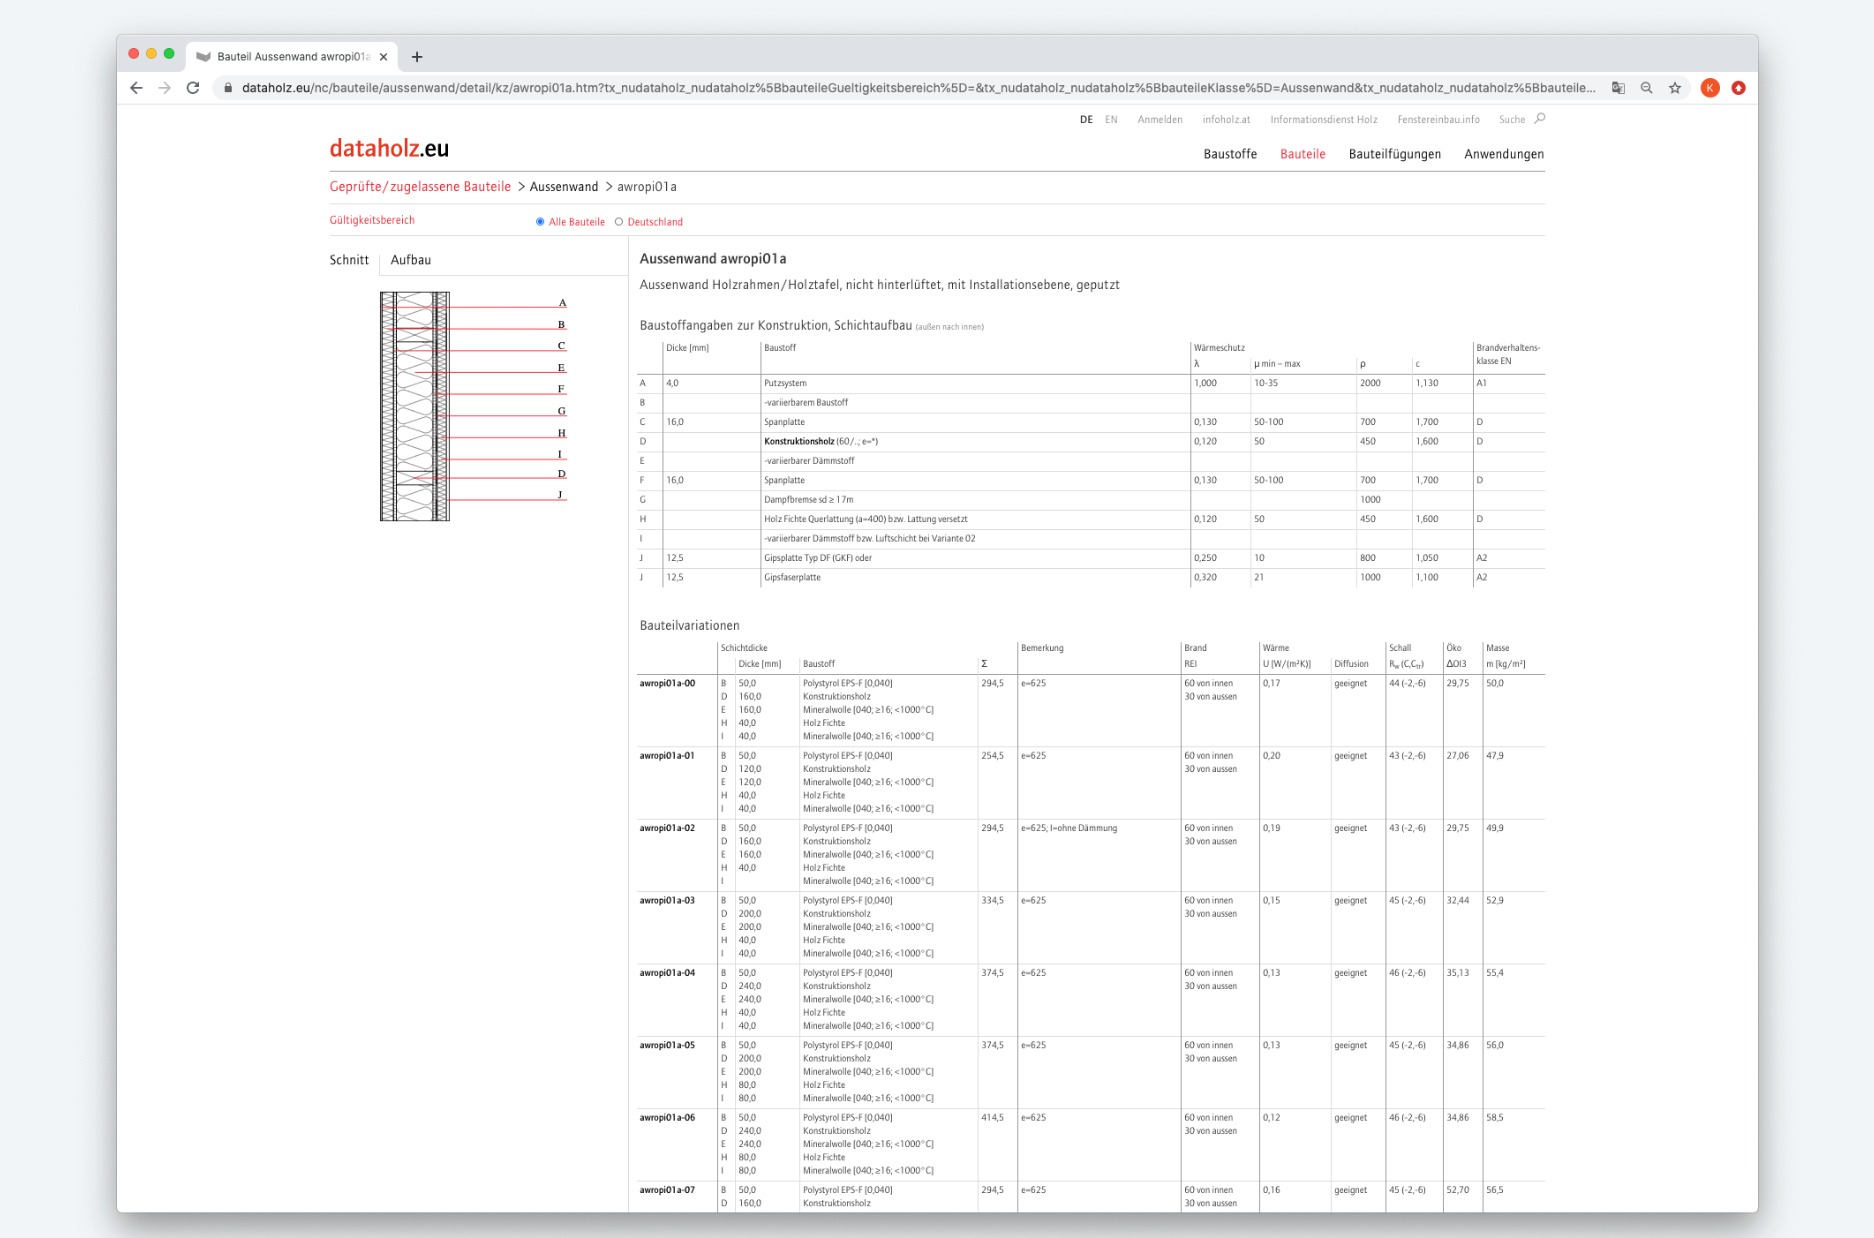Open the Bauteile menu
The height and width of the screenshot is (1238, 1874).
1303,154
